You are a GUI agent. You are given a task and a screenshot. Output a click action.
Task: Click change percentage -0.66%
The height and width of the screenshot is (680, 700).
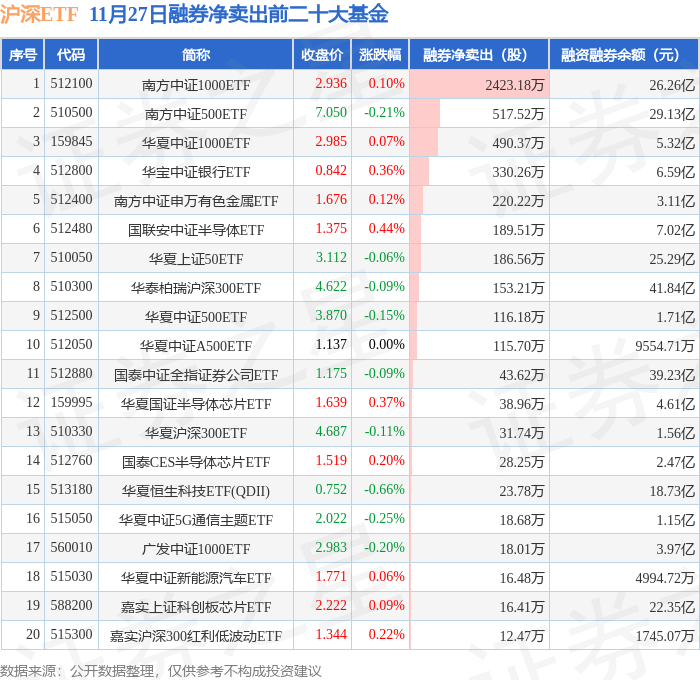(x=384, y=489)
